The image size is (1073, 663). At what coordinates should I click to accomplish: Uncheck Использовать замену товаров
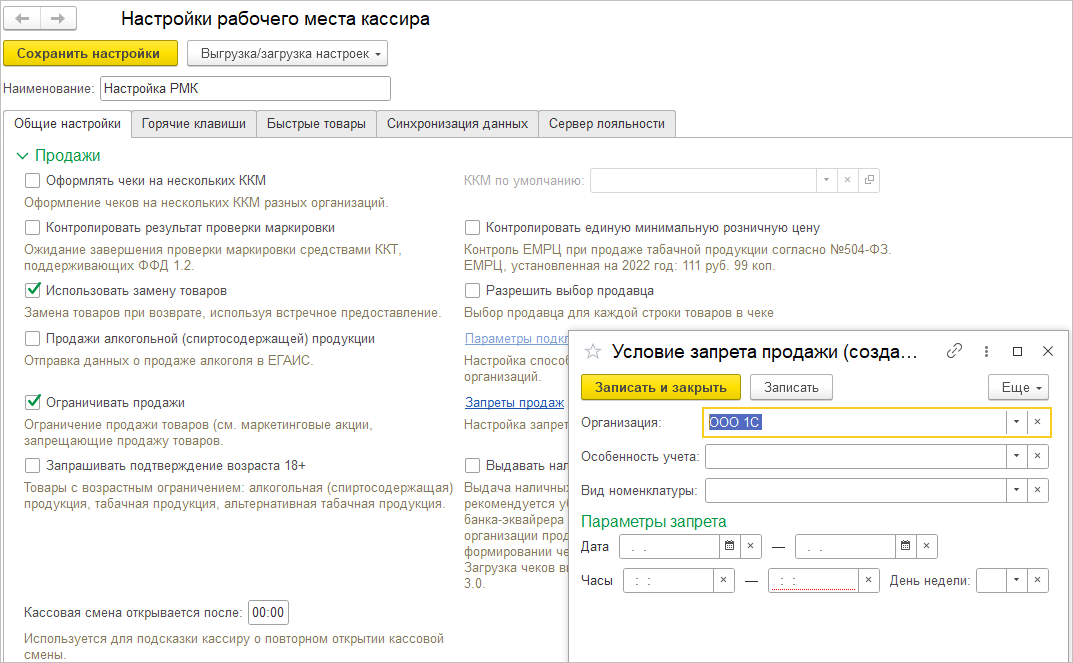[33, 291]
